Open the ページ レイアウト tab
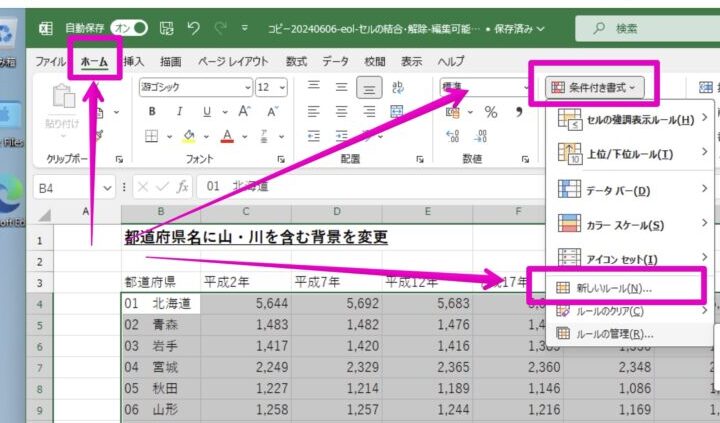 [233, 62]
